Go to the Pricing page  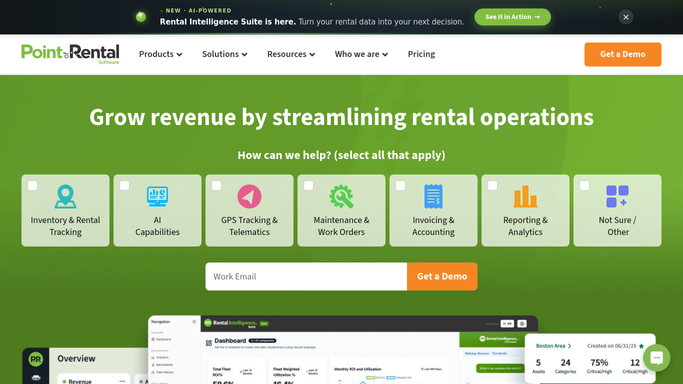coord(421,54)
